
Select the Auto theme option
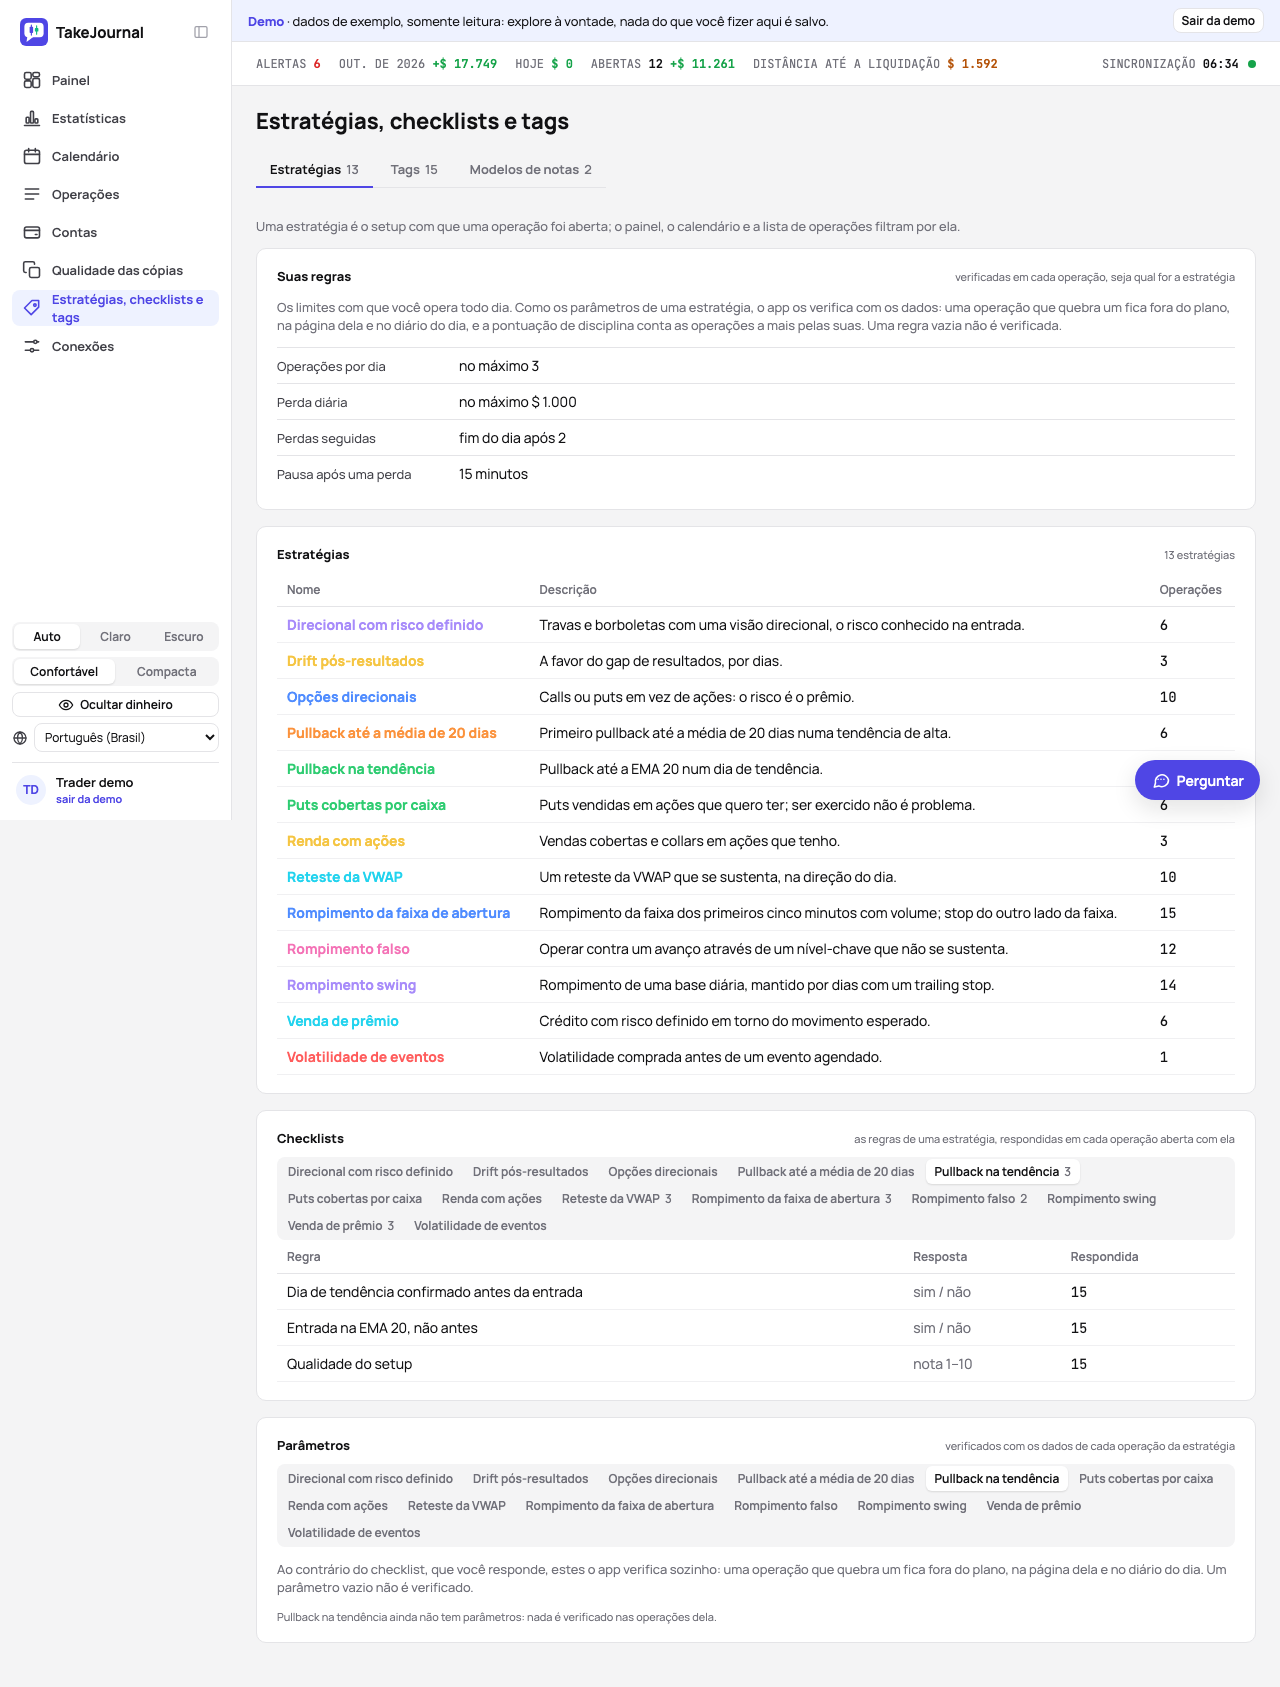(x=47, y=637)
